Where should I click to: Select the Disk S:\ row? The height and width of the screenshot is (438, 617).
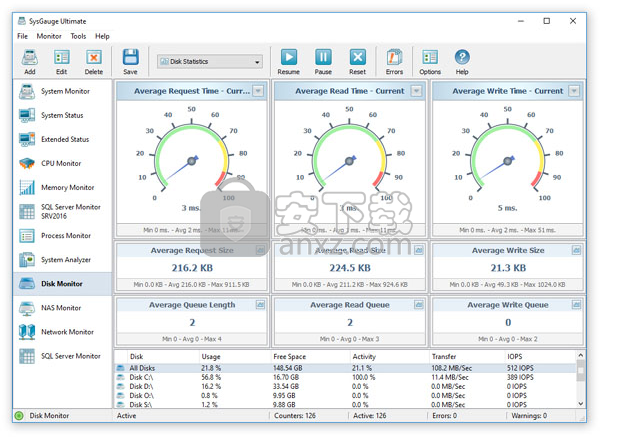(345, 405)
